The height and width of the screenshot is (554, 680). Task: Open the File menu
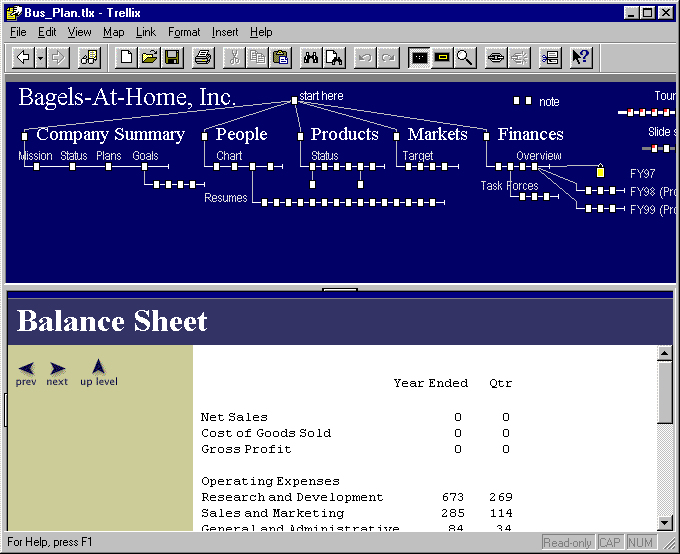(18, 32)
